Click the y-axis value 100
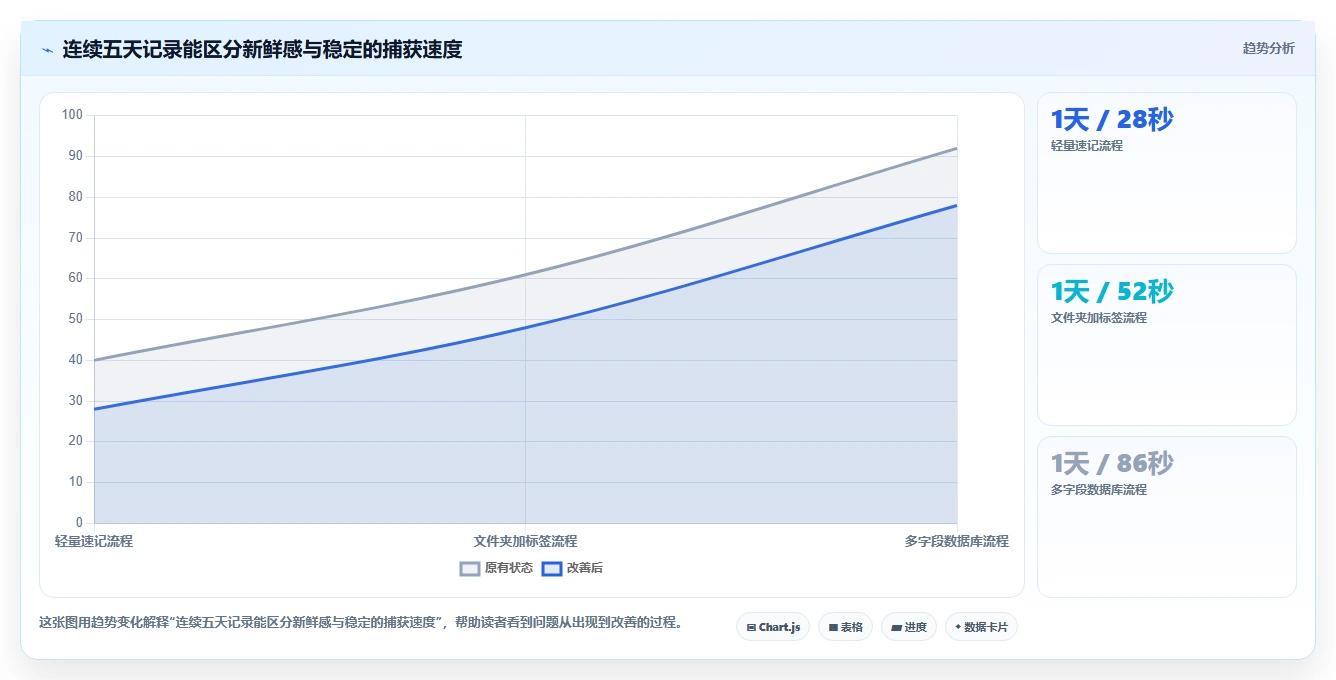This screenshot has width=1336, height=680. click(72, 115)
